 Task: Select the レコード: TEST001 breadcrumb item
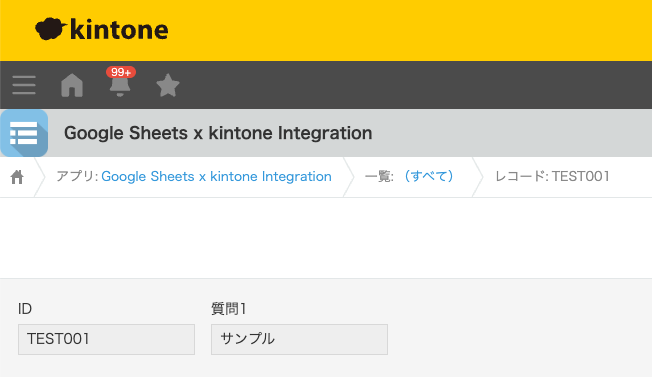click(x=552, y=176)
